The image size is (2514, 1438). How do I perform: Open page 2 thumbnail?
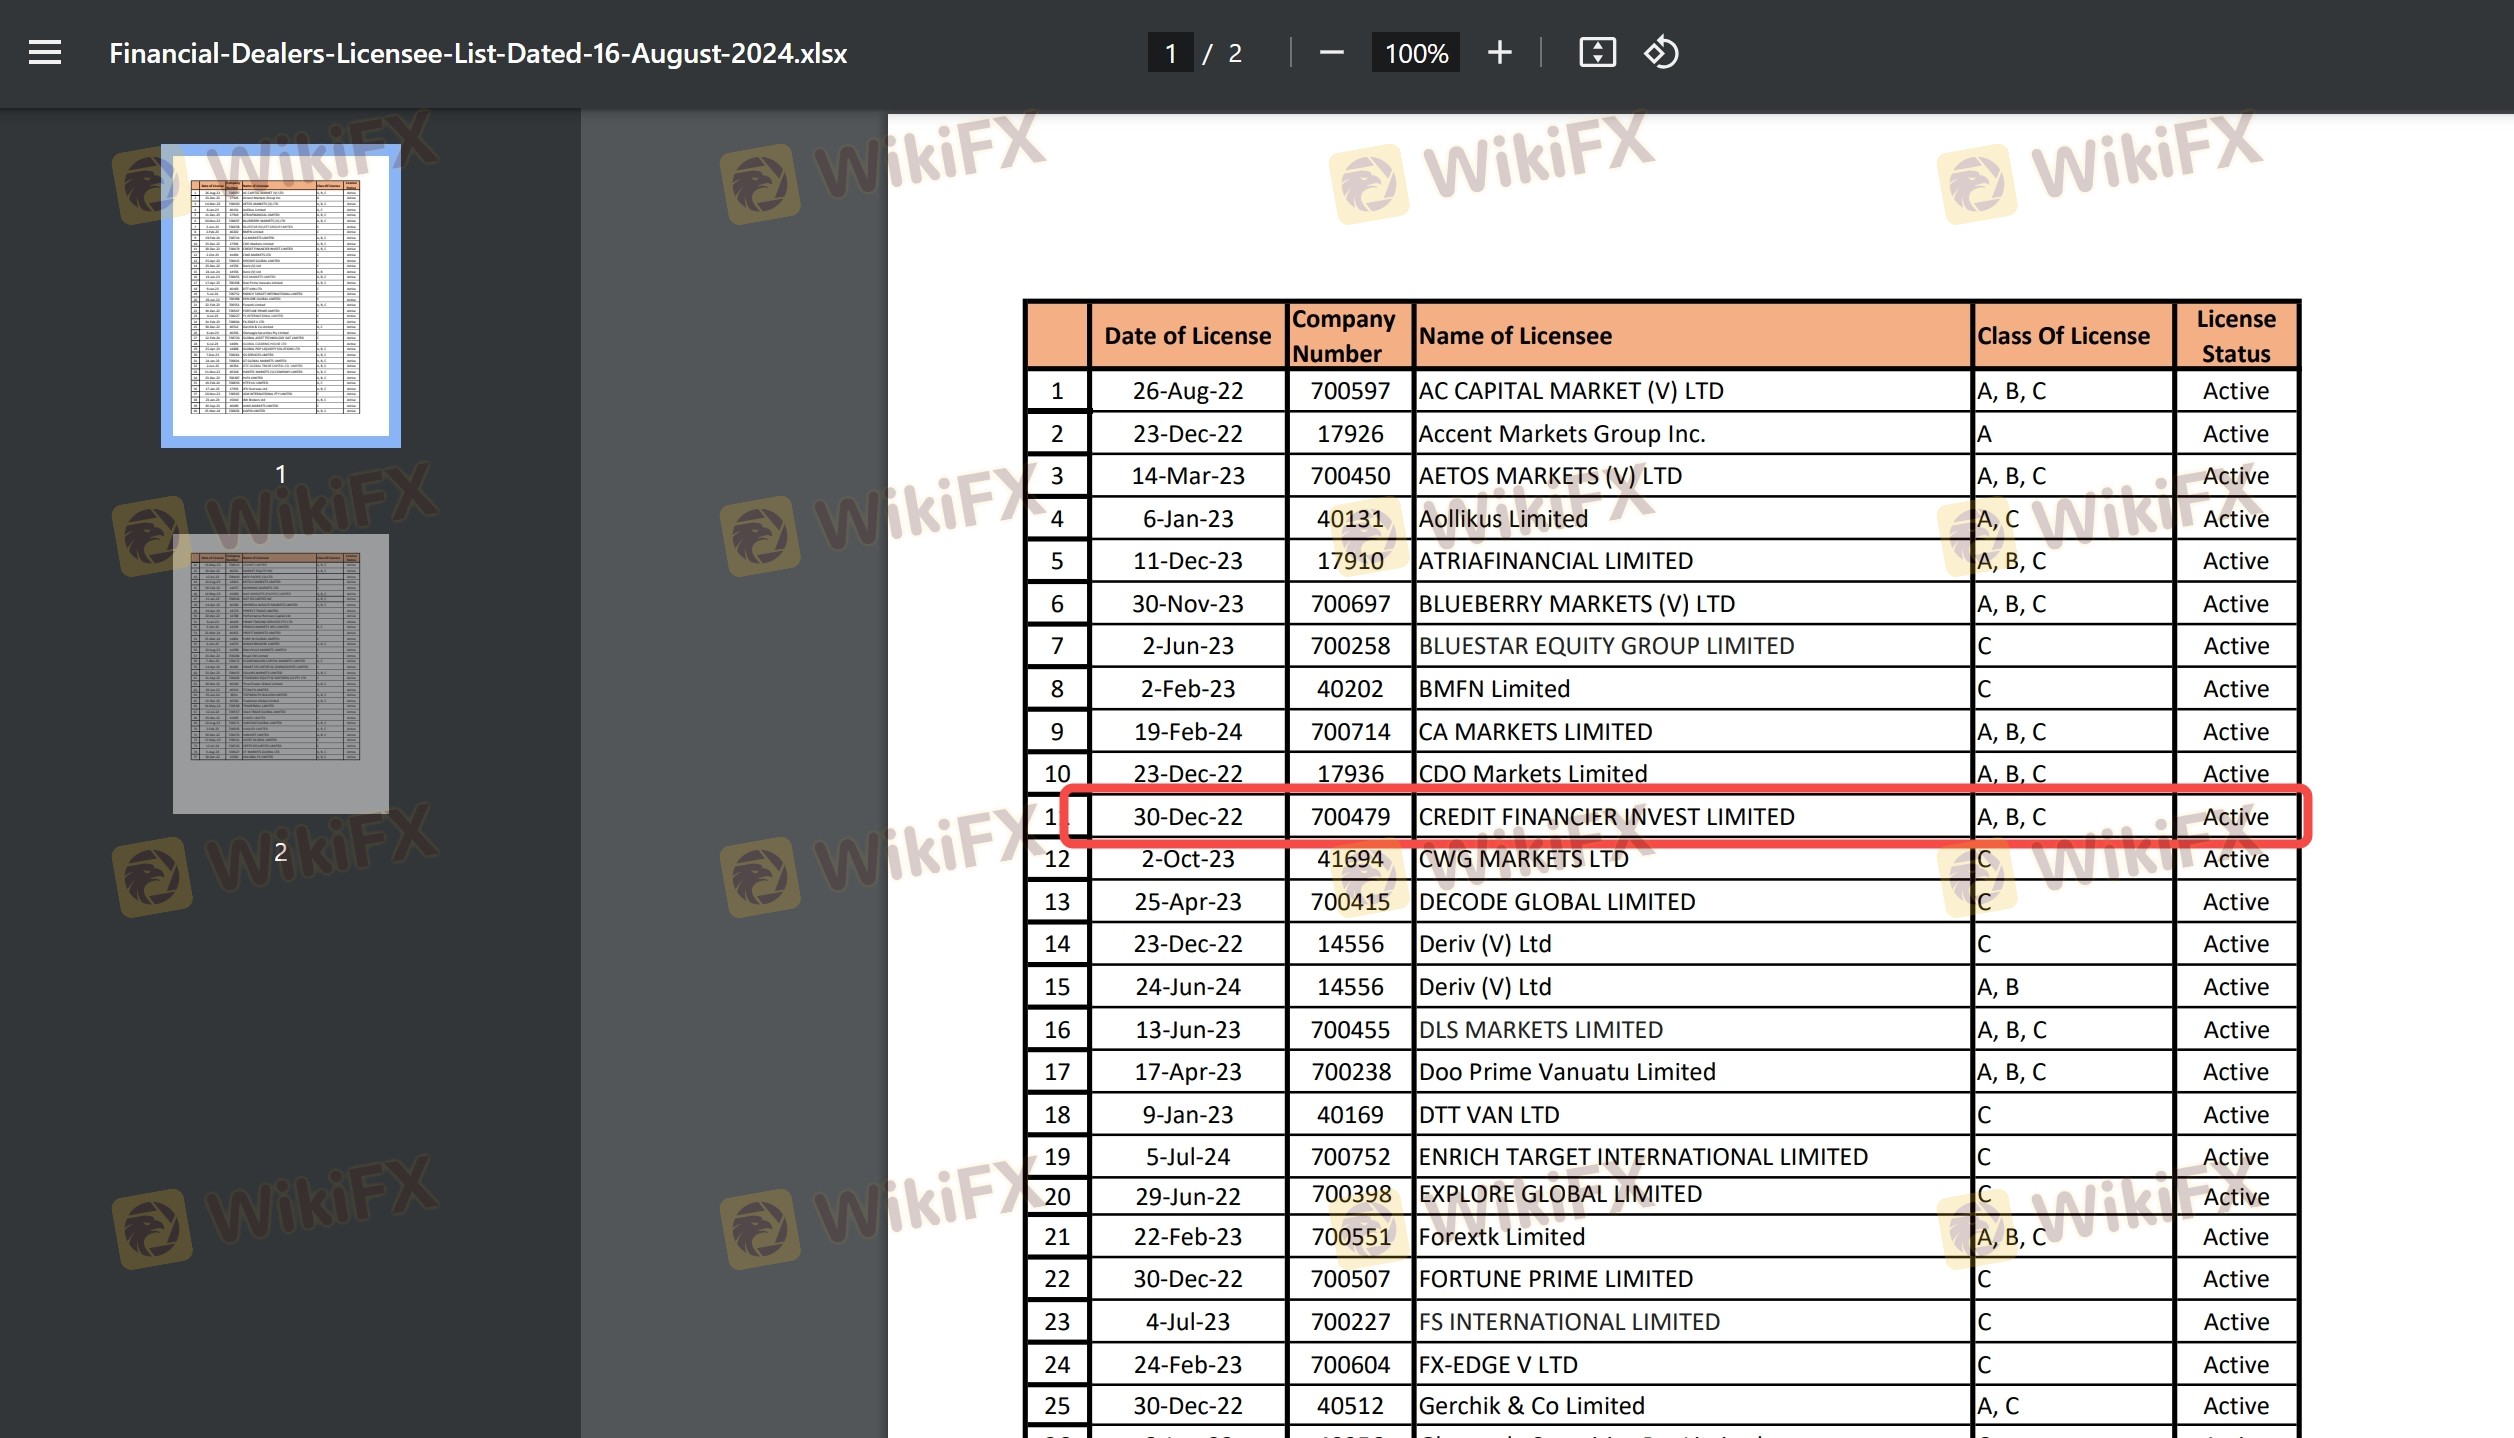tap(281, 673)
